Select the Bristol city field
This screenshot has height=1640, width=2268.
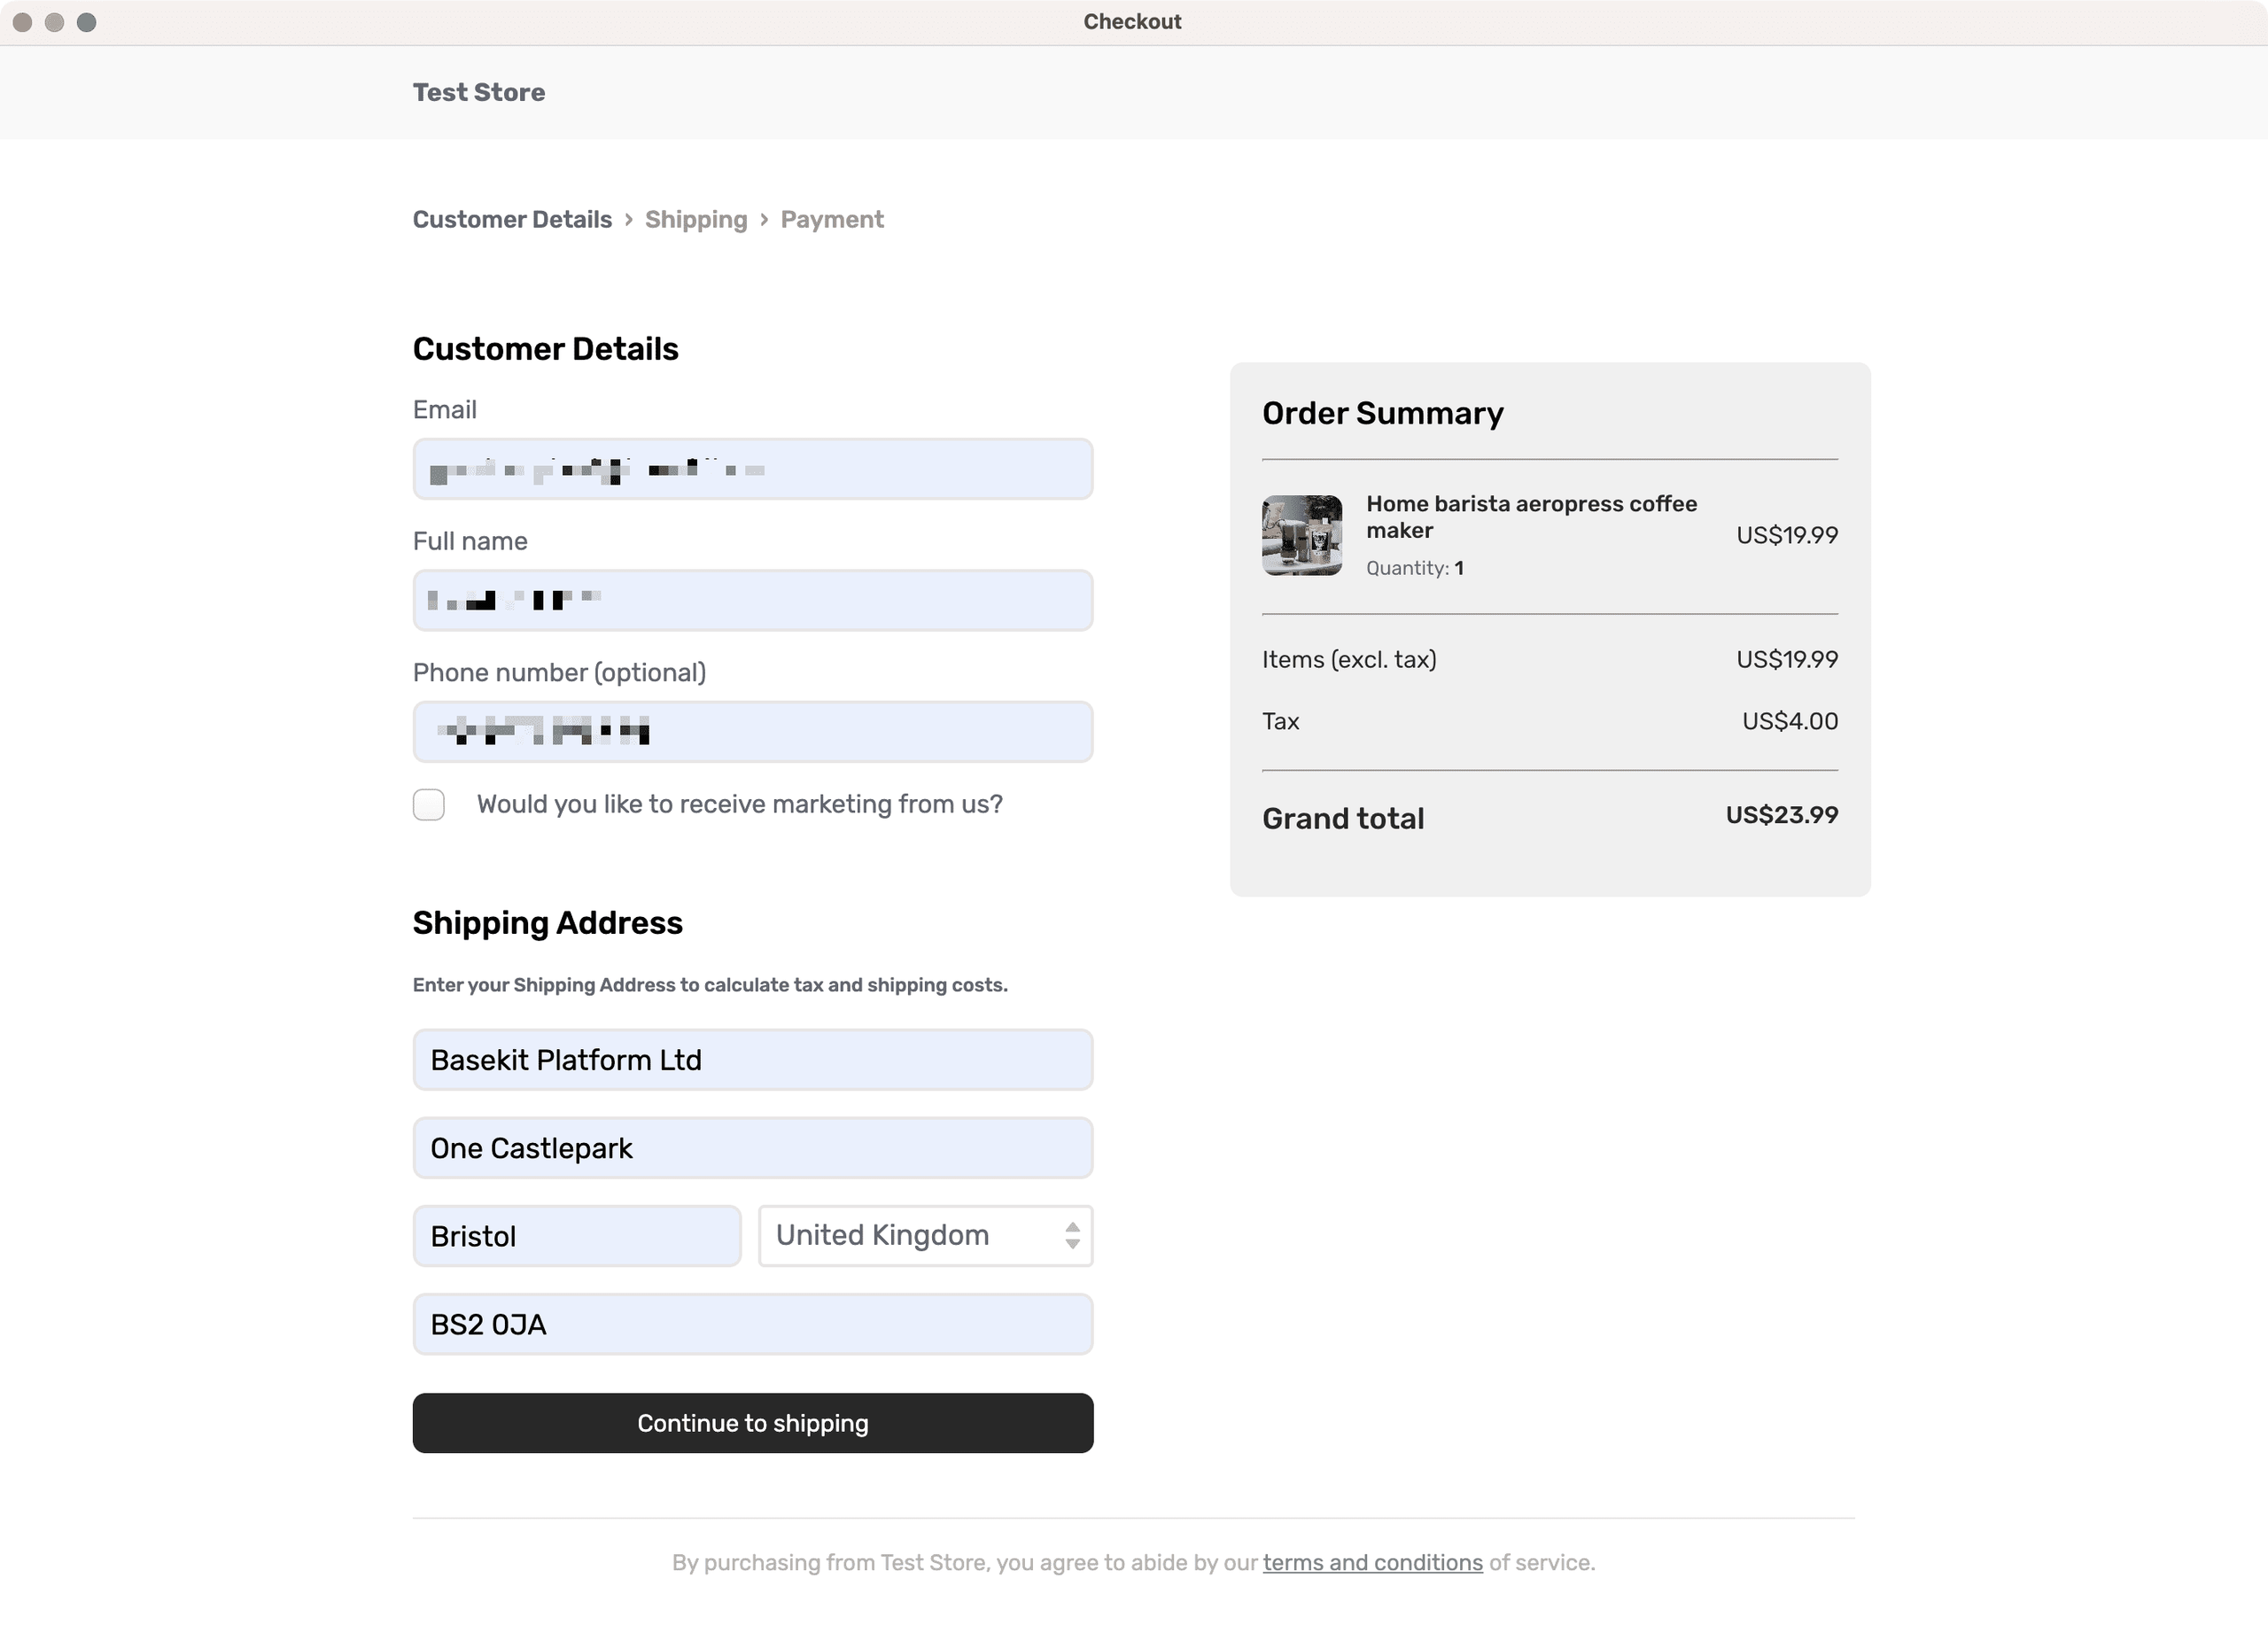click(x=577, y=1236)
